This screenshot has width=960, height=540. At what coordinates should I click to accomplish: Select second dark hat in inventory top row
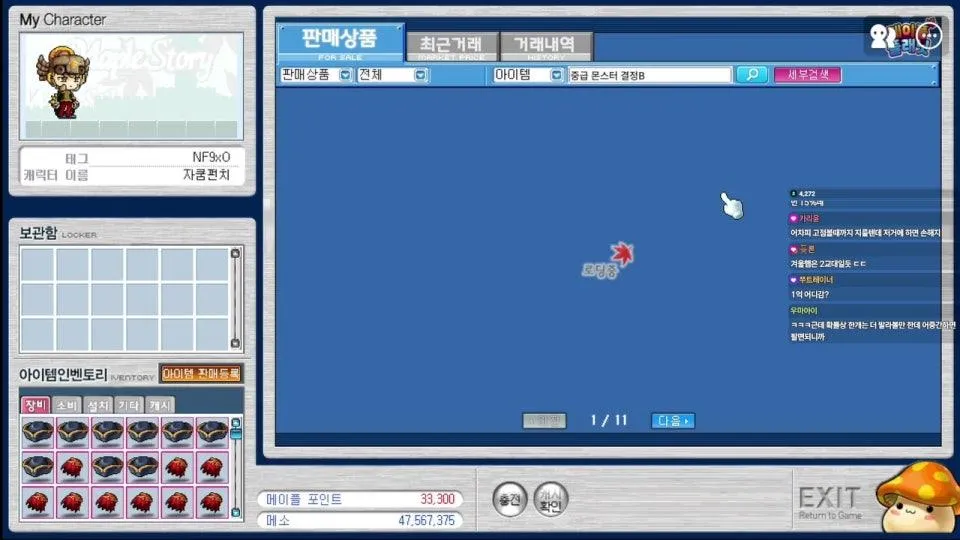coord(73,433)
